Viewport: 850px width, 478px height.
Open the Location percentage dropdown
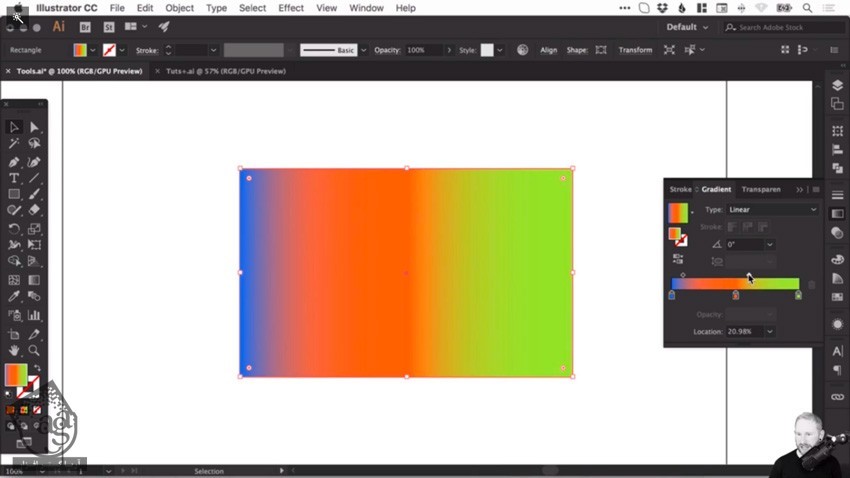(x=770, y=331)
